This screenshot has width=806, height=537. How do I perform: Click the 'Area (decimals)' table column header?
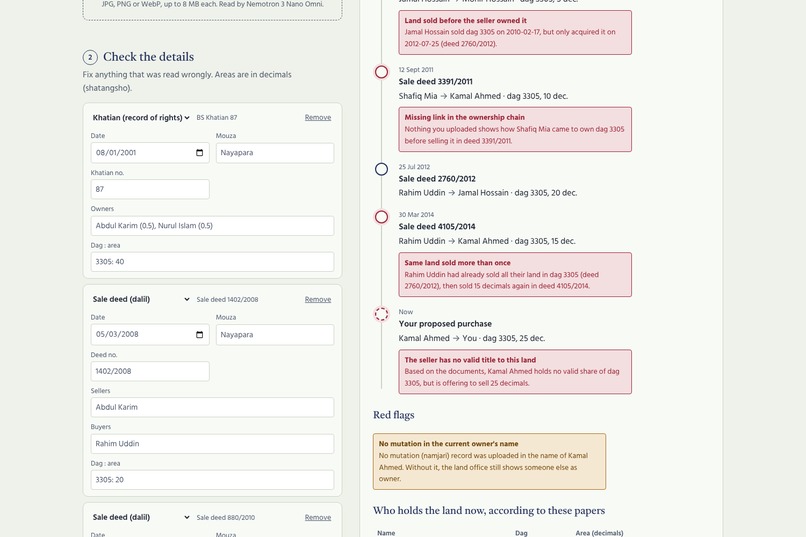(x=599, y=533)
